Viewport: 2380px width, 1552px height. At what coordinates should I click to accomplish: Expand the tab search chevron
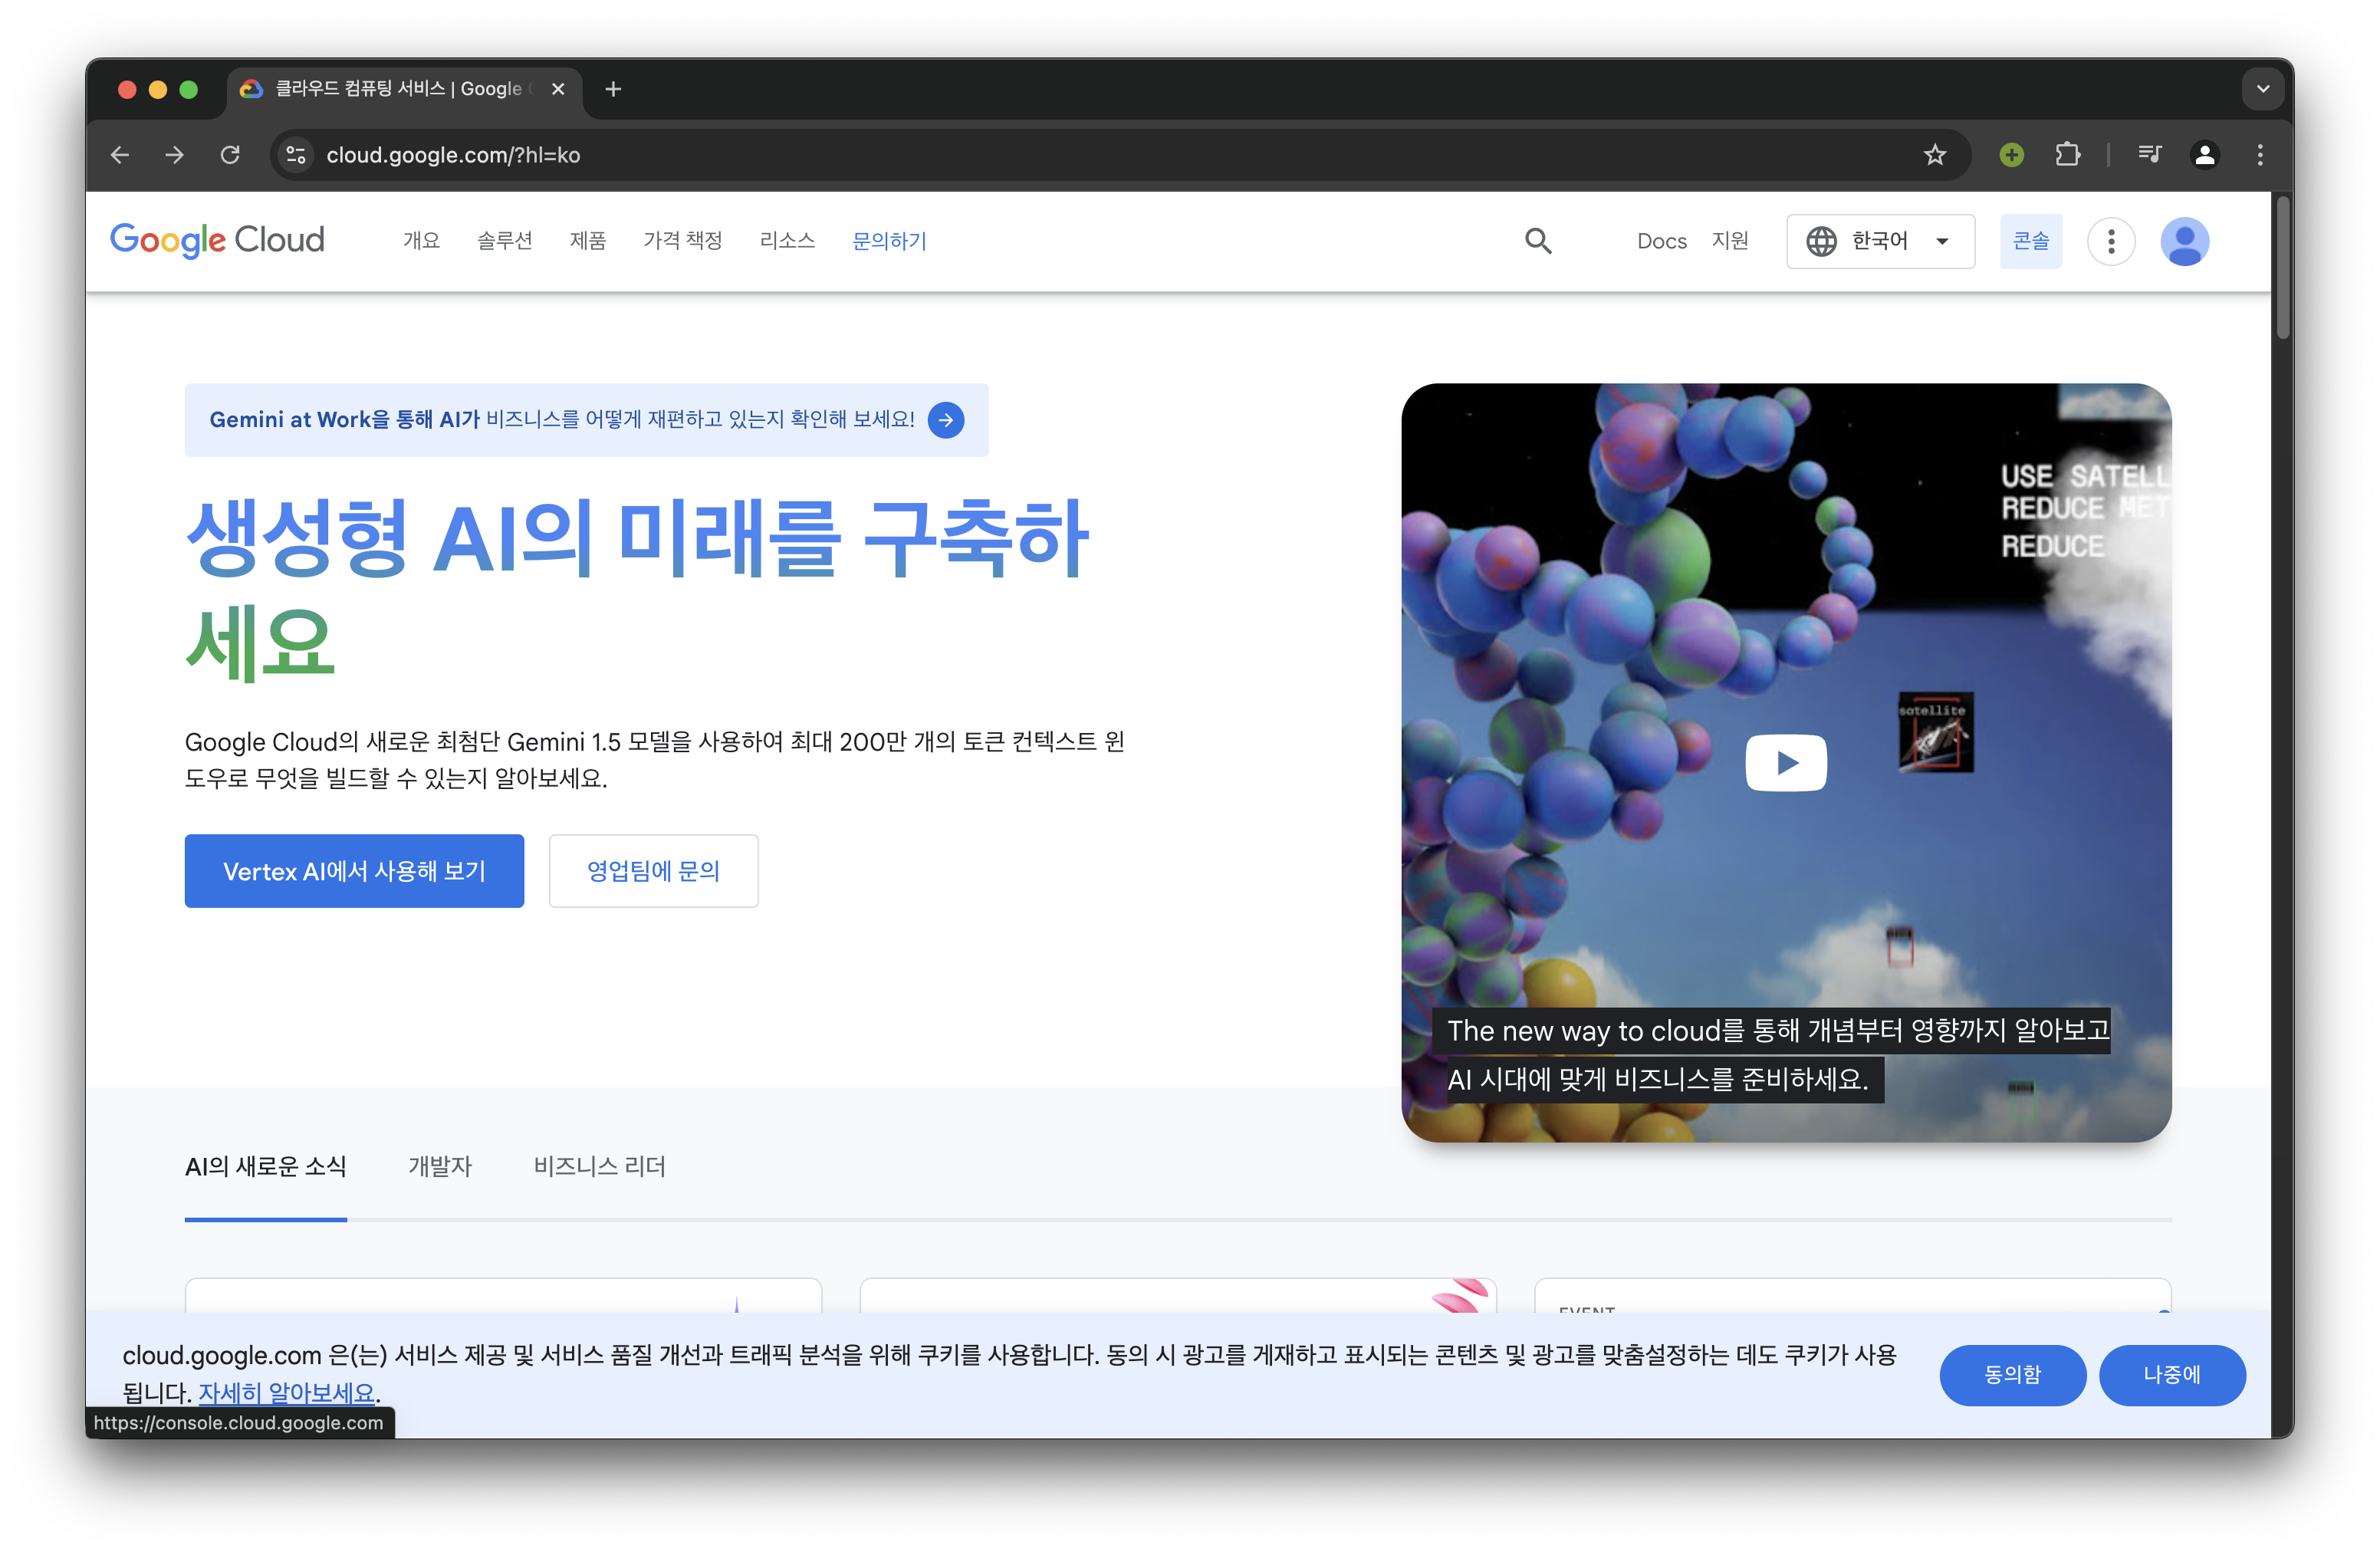click(2263, 89)
